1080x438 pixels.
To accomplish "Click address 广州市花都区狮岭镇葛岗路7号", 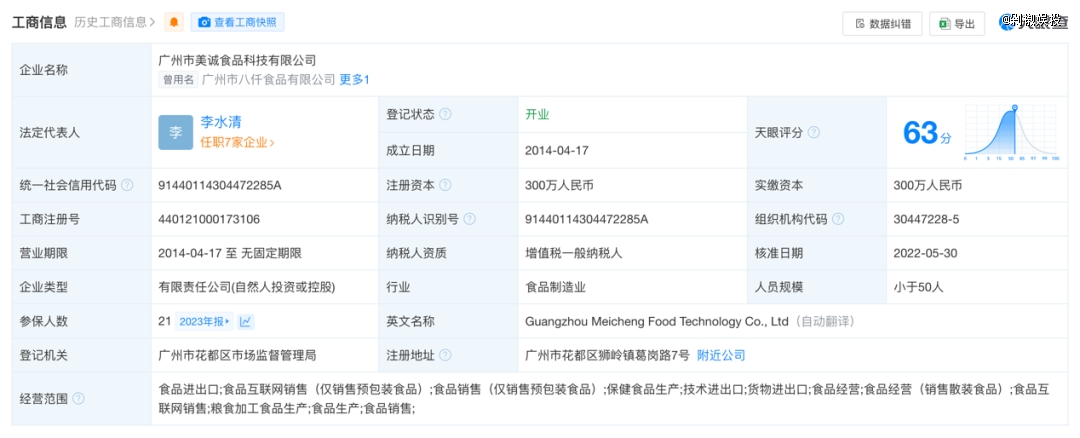I will [607, 355].
